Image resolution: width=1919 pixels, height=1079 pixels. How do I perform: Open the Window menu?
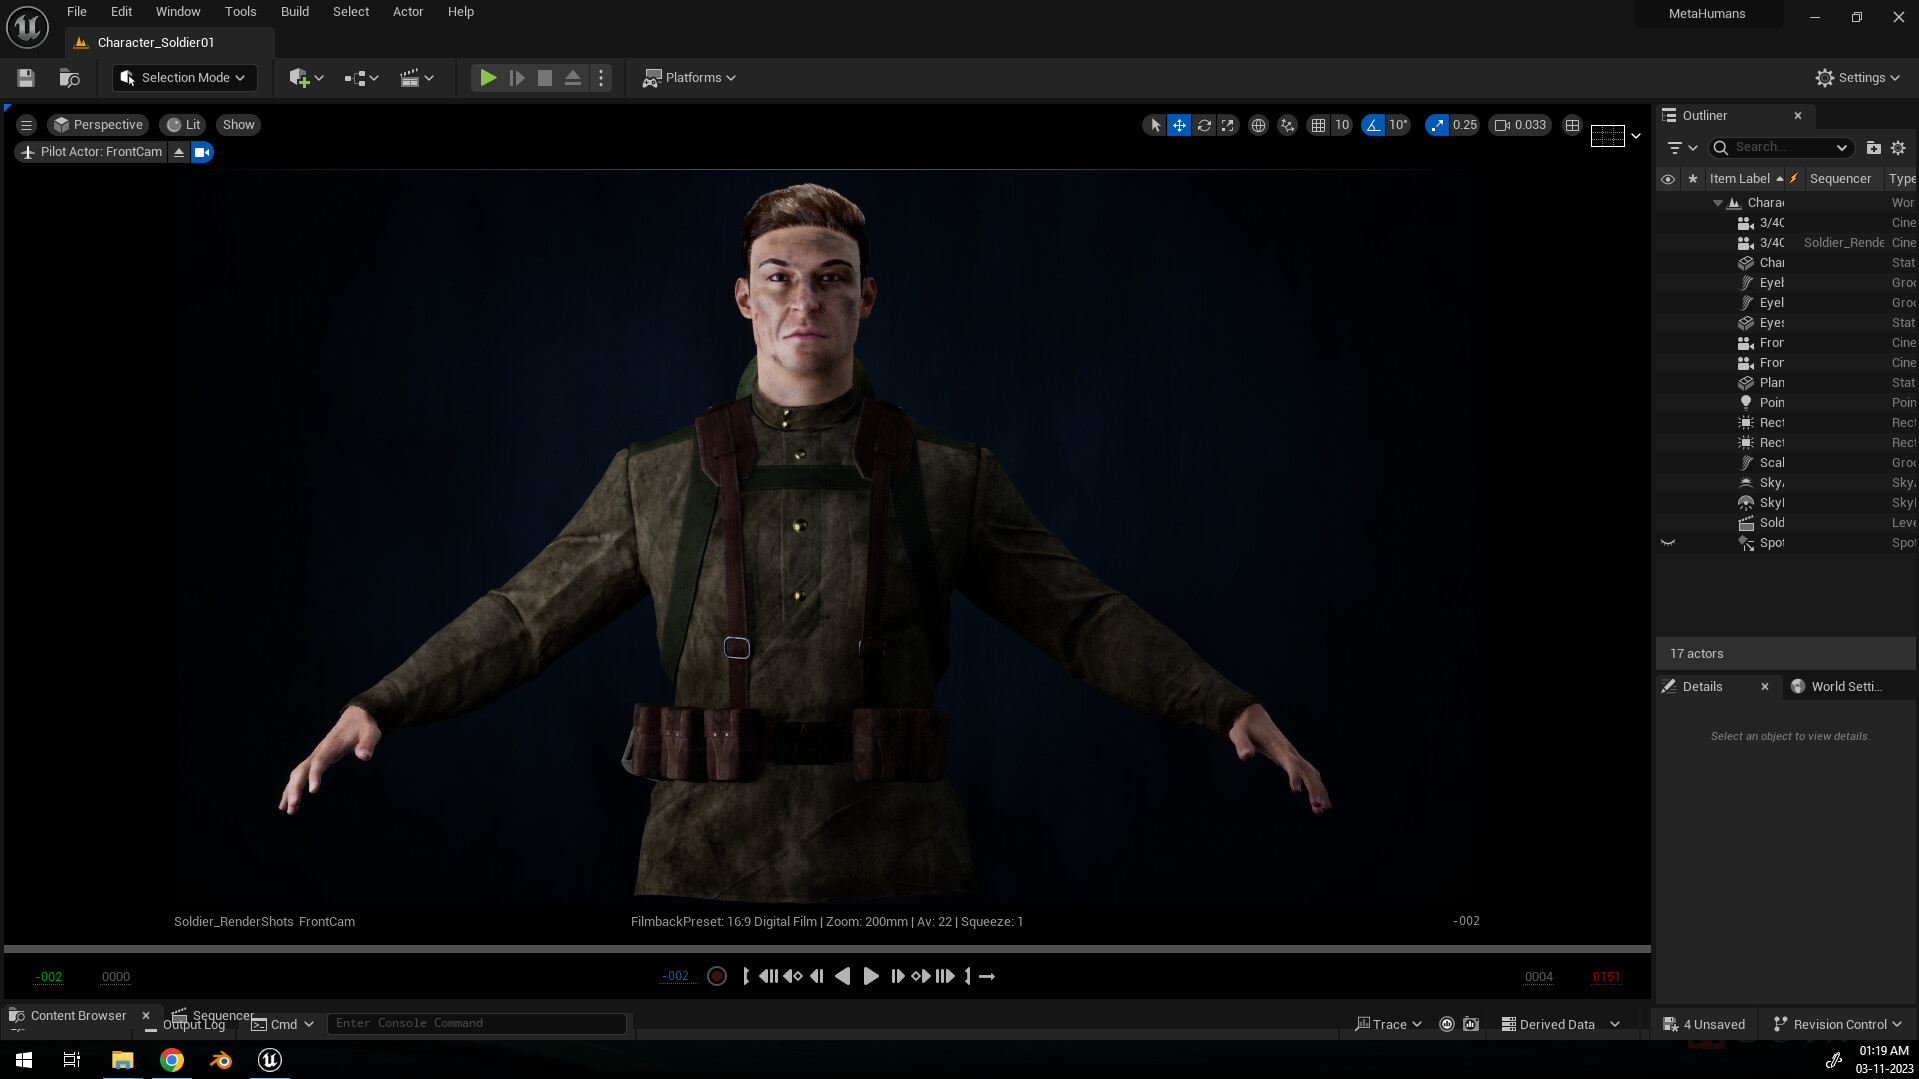178,12
